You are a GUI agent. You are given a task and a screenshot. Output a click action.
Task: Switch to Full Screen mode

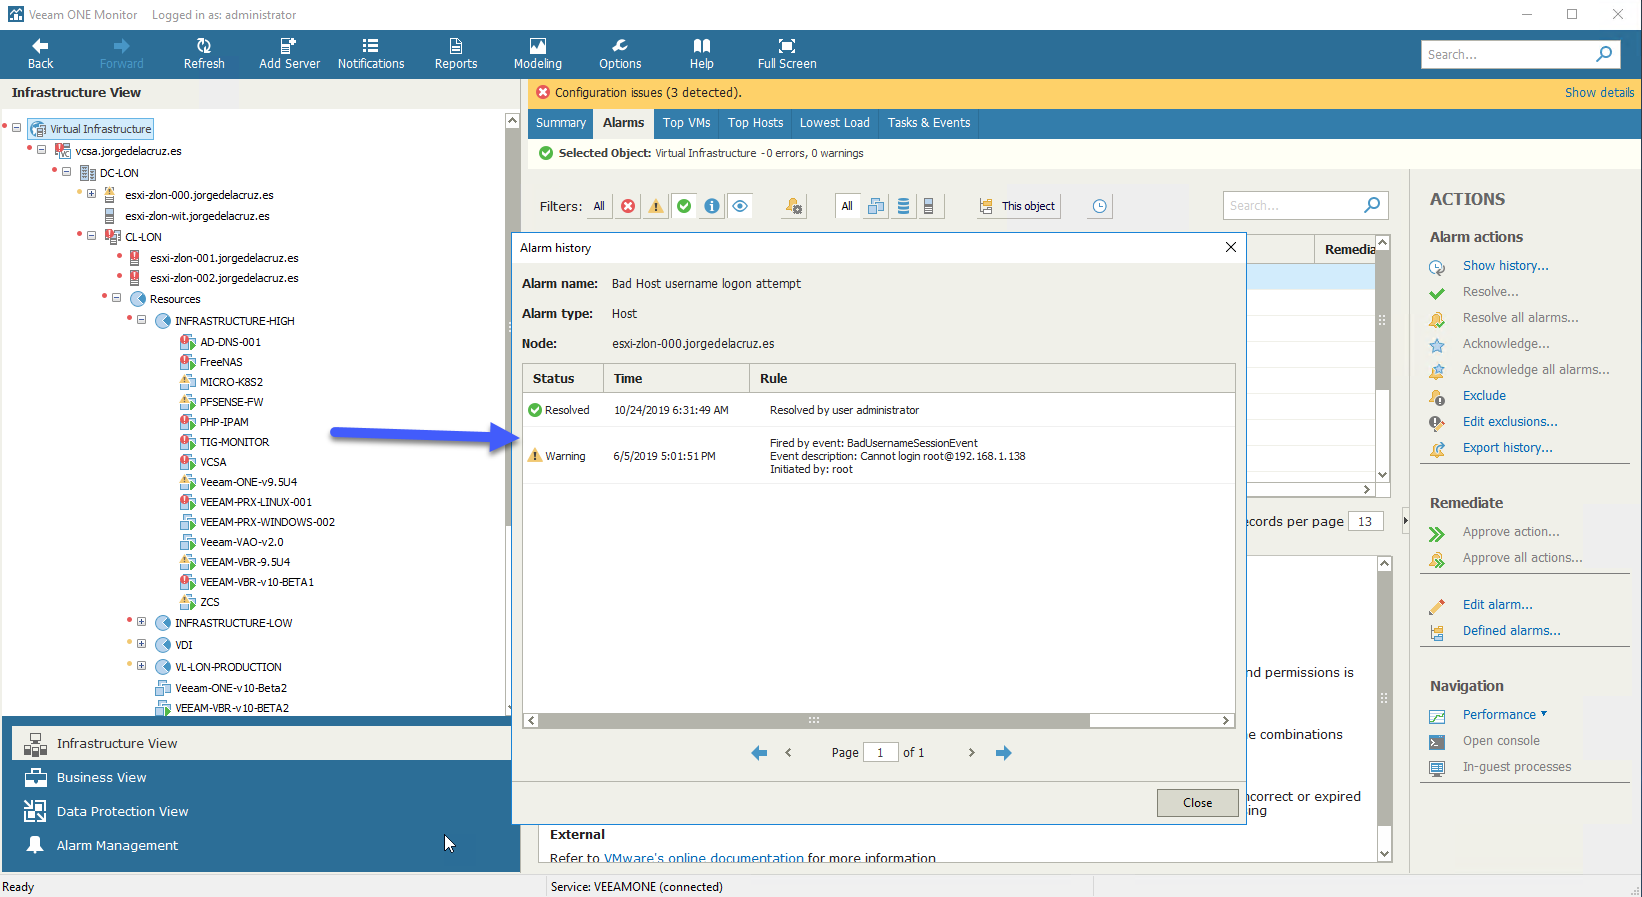coord(787,54)
